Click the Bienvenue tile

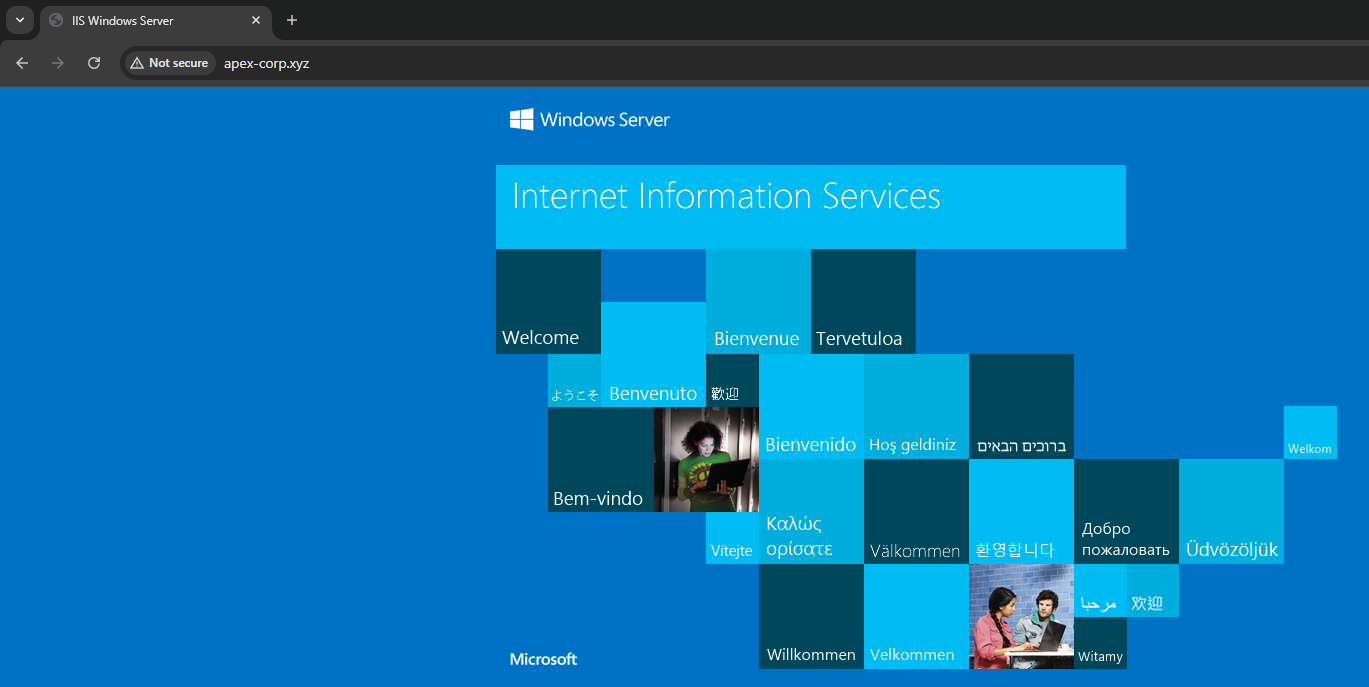758,301
